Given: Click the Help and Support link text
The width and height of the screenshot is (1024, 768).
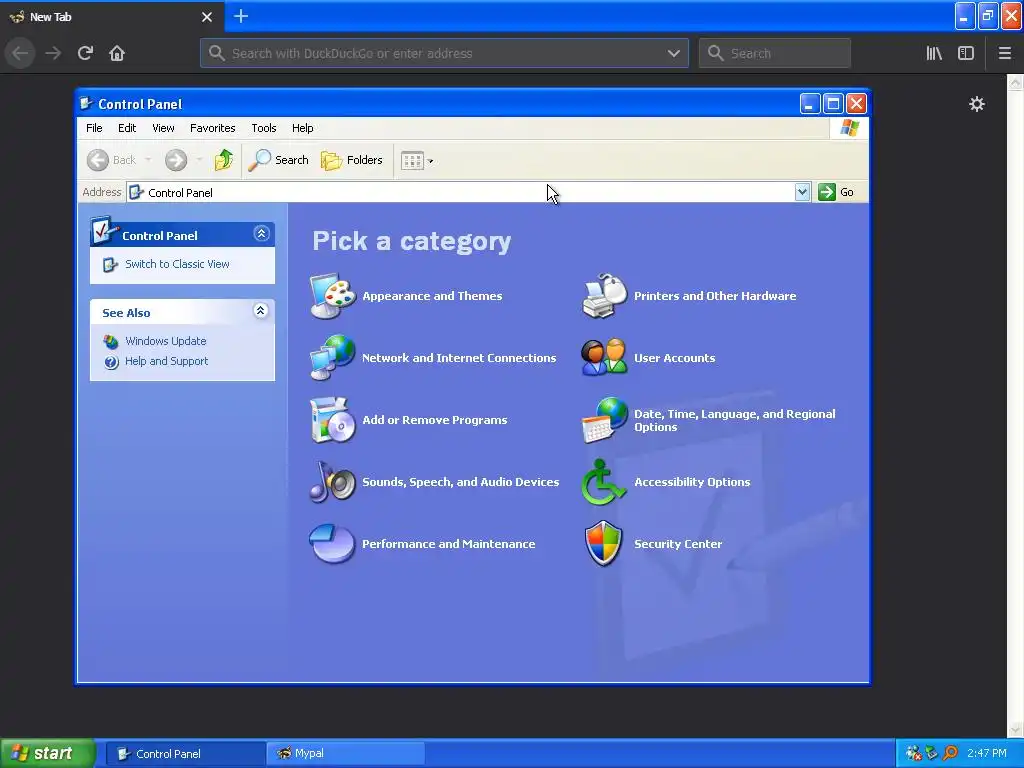Looking at the screenshot, I should (167, 361).
